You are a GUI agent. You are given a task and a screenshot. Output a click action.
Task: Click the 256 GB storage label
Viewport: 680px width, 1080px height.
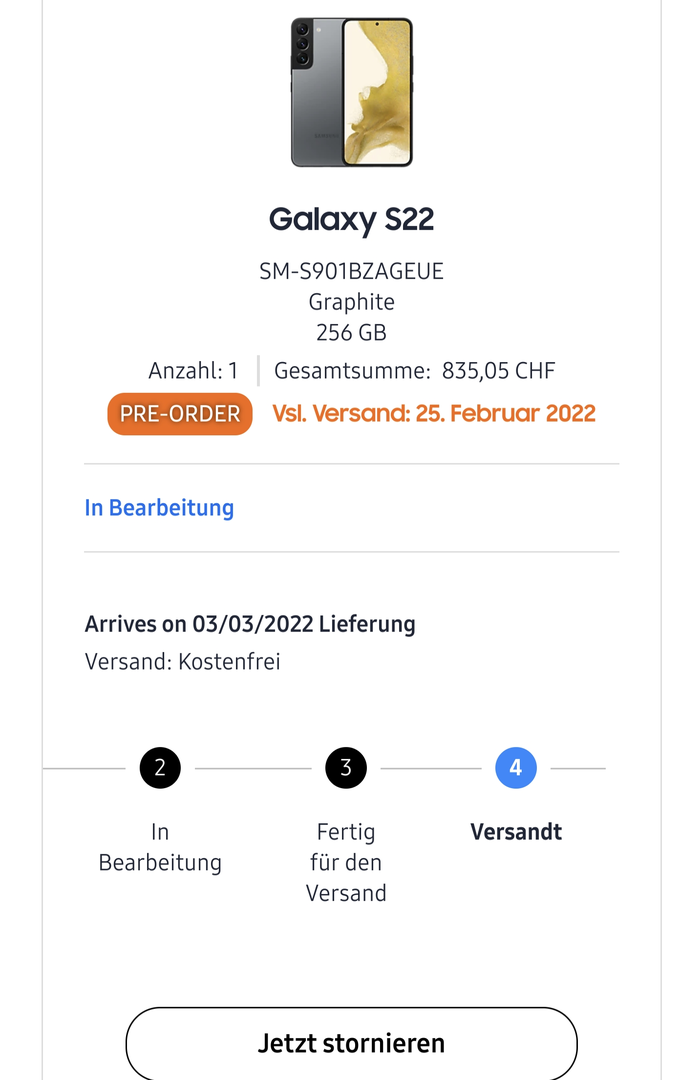[352, 333]
